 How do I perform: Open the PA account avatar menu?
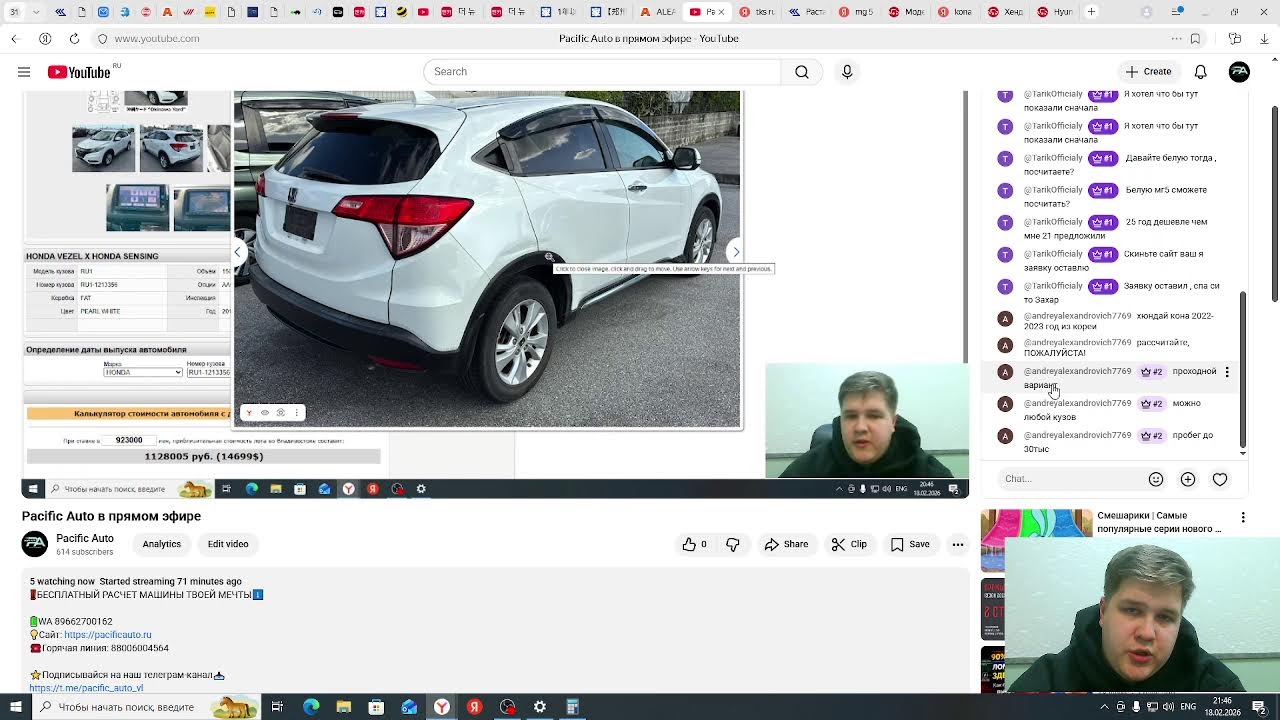[1239, 72]
